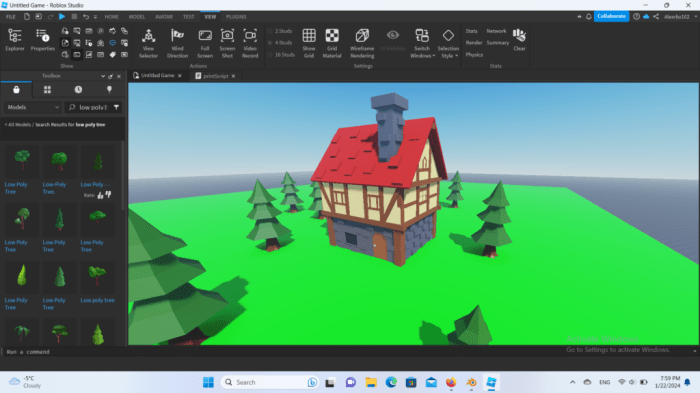Open the Toolbox Marketplace tab

pos(16,90)
